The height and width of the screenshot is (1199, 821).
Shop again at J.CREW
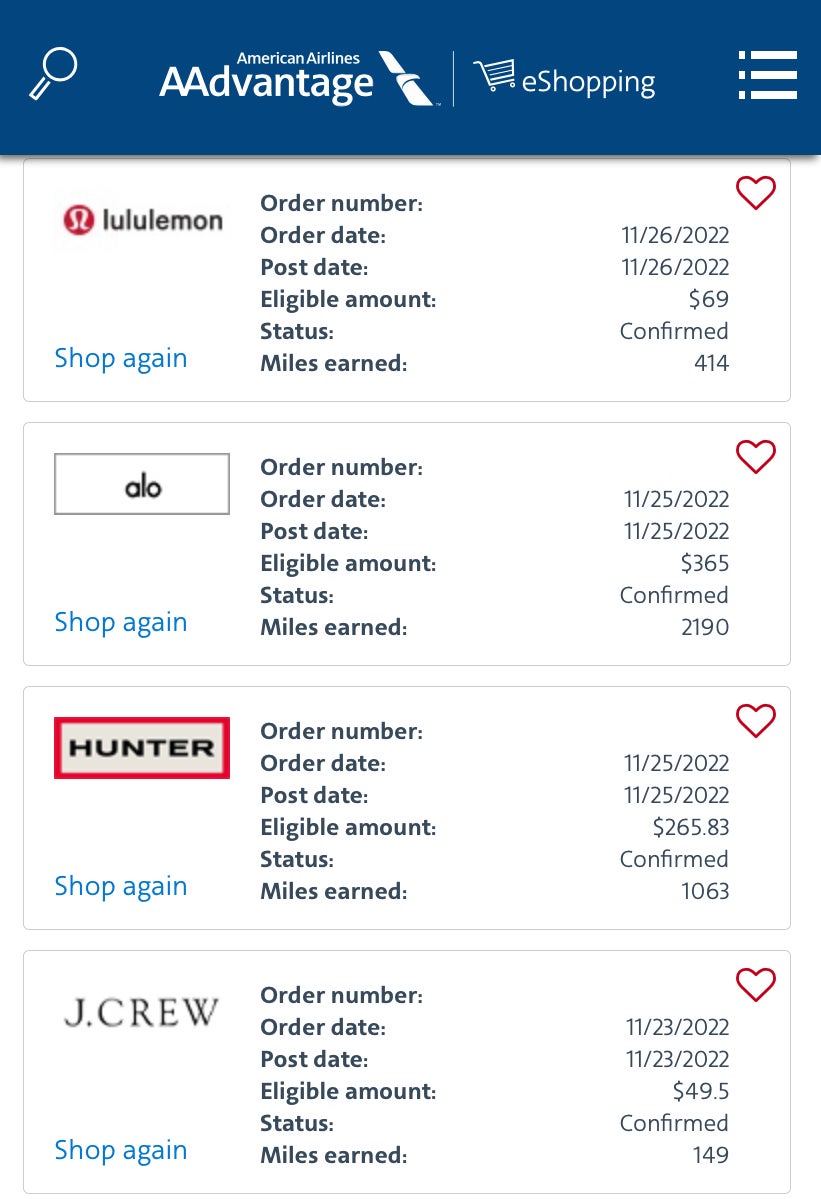pos(120,1150)
